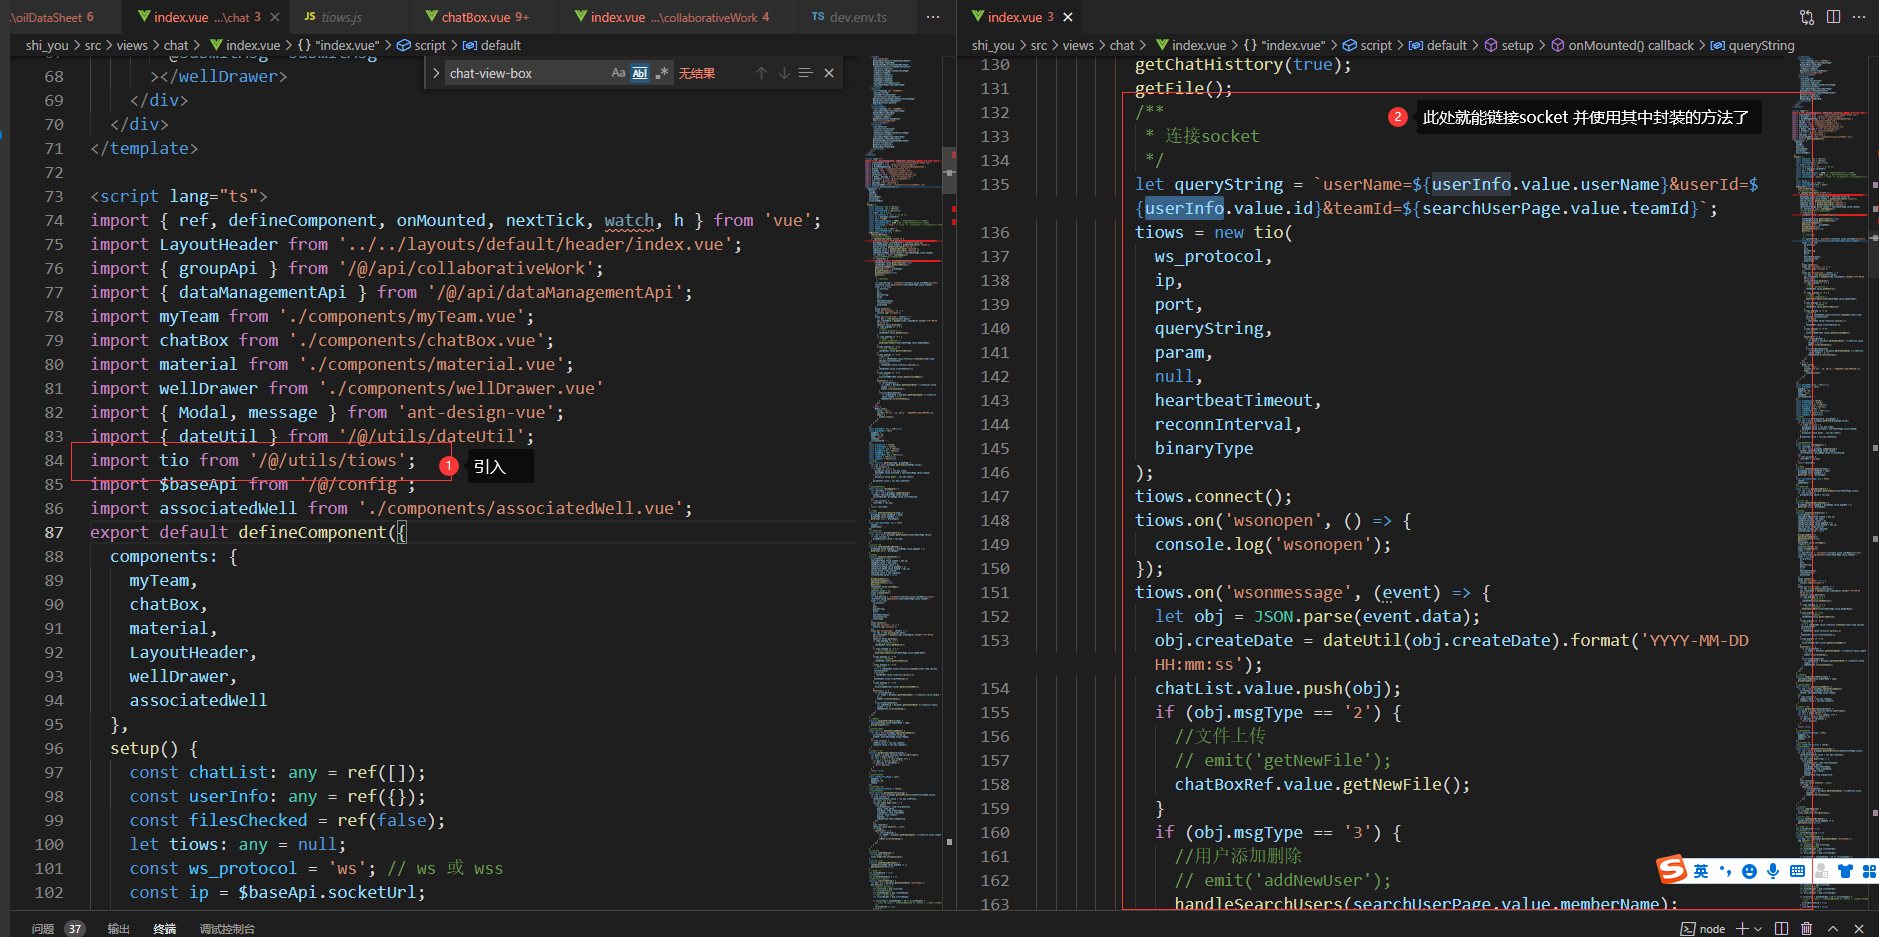The image size is (1879, 937).
Task: Click 'getChatHisttory(true);' on line 130
Action: click(1243, 64)
